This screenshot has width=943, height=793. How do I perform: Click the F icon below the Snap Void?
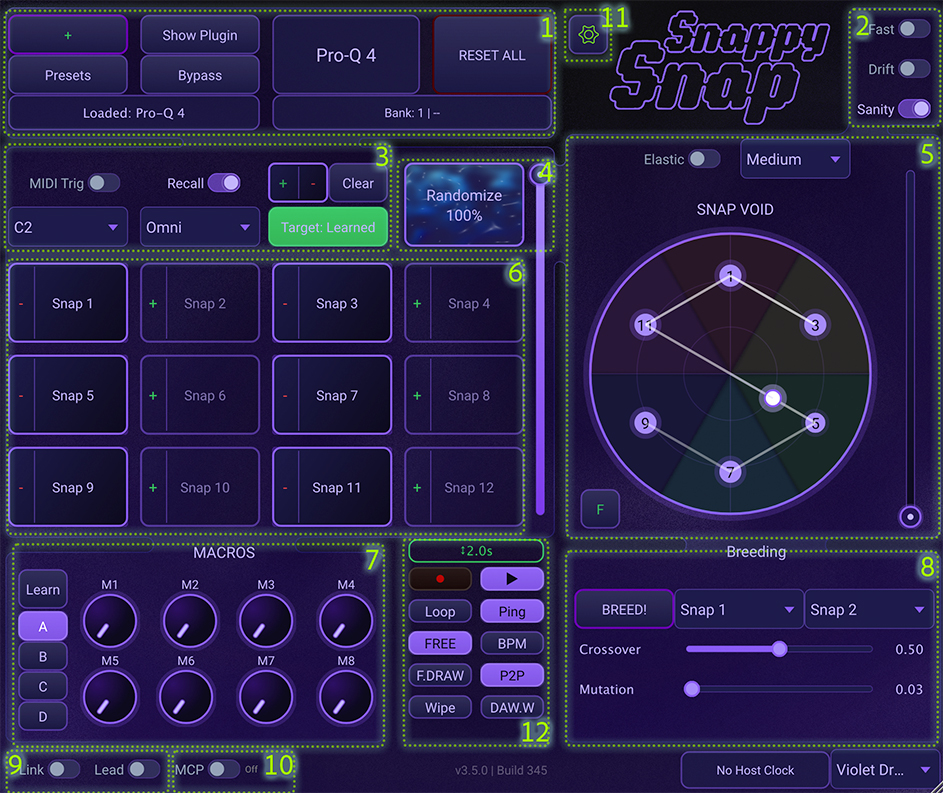point(600,509)
